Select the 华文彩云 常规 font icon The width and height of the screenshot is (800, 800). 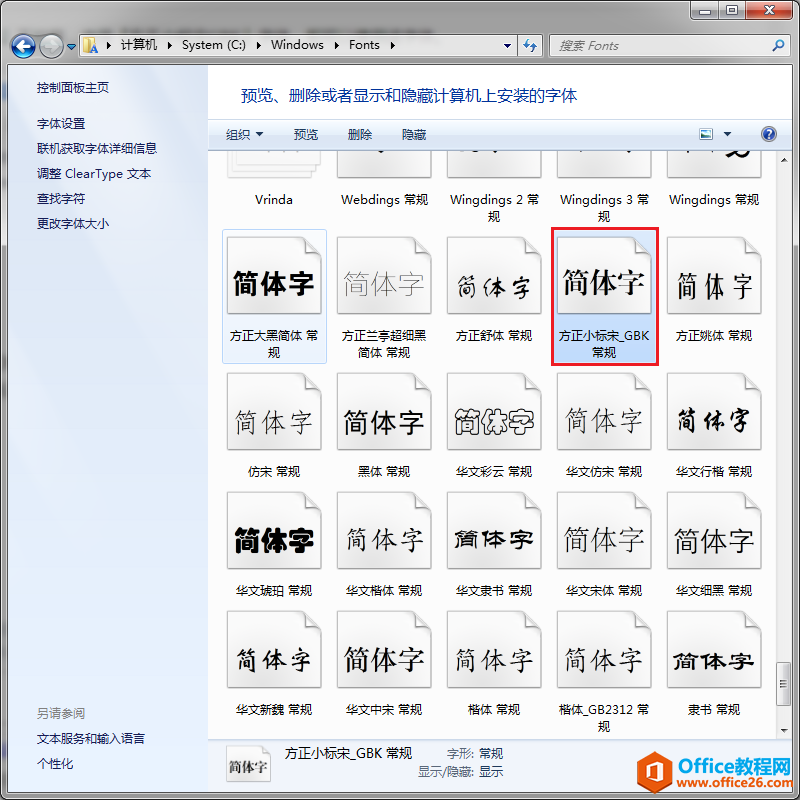494,411
